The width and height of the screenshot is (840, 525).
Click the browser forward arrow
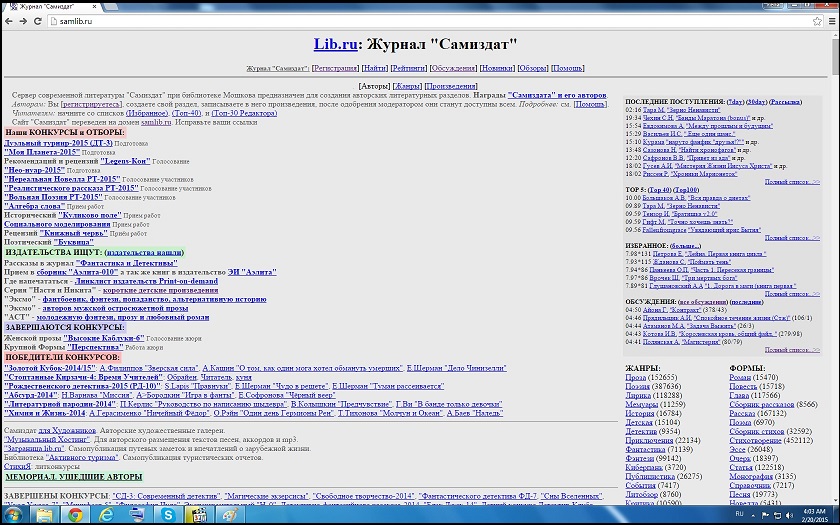click(24, 20)
